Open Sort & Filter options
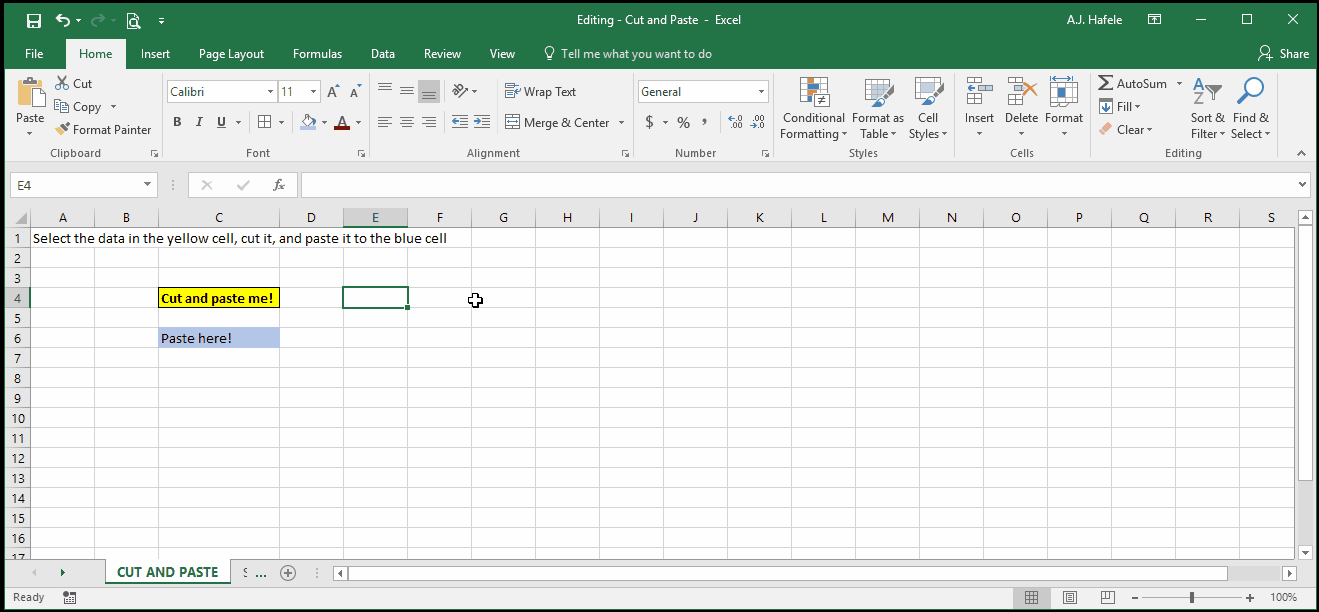Image resolution: width=1319 pixels, height=612 pixels. (x=1207, y=108)
